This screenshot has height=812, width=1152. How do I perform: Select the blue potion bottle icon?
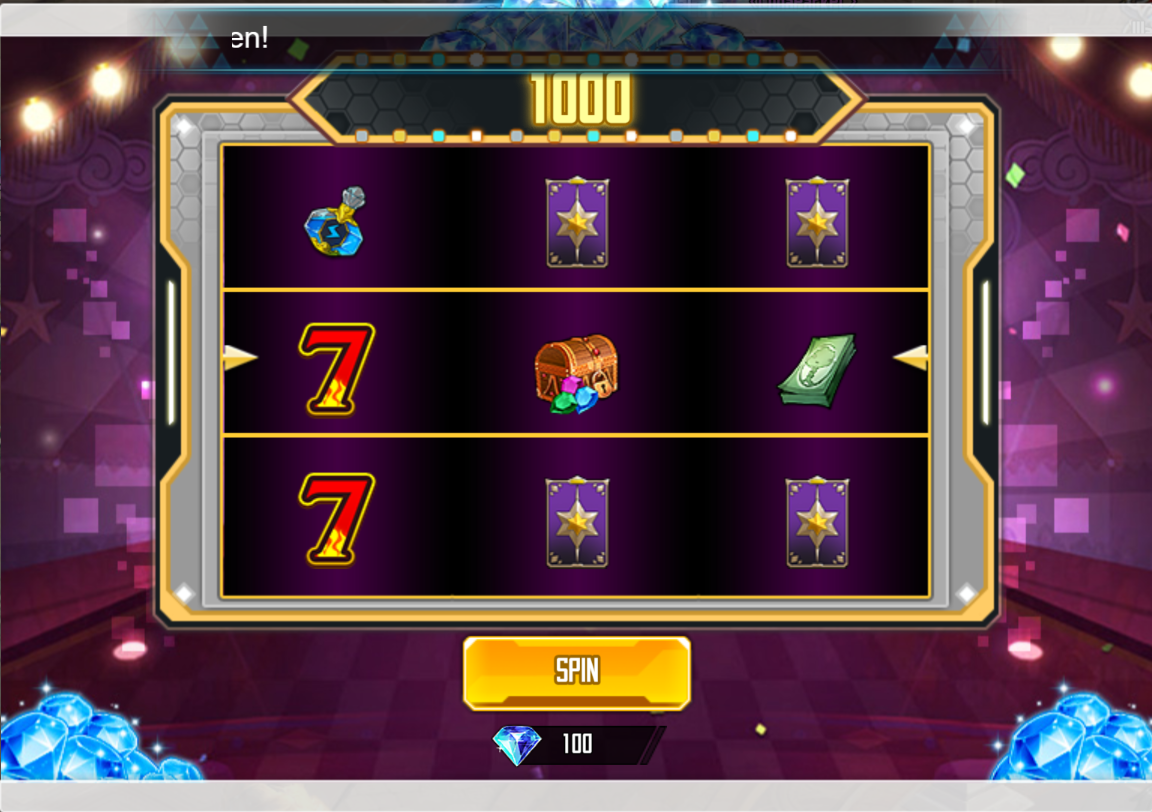(x=336, y=222)
